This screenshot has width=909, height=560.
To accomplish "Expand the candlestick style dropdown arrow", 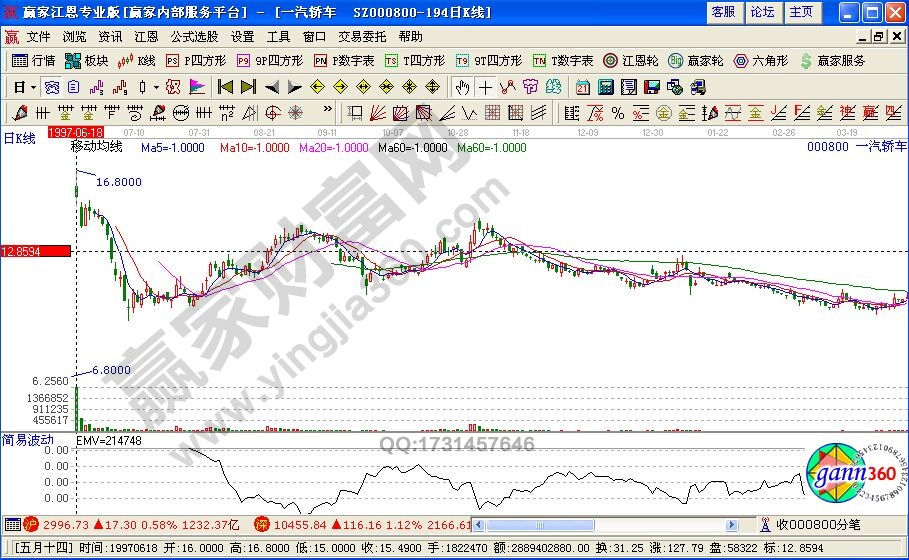I will point(157,87).
